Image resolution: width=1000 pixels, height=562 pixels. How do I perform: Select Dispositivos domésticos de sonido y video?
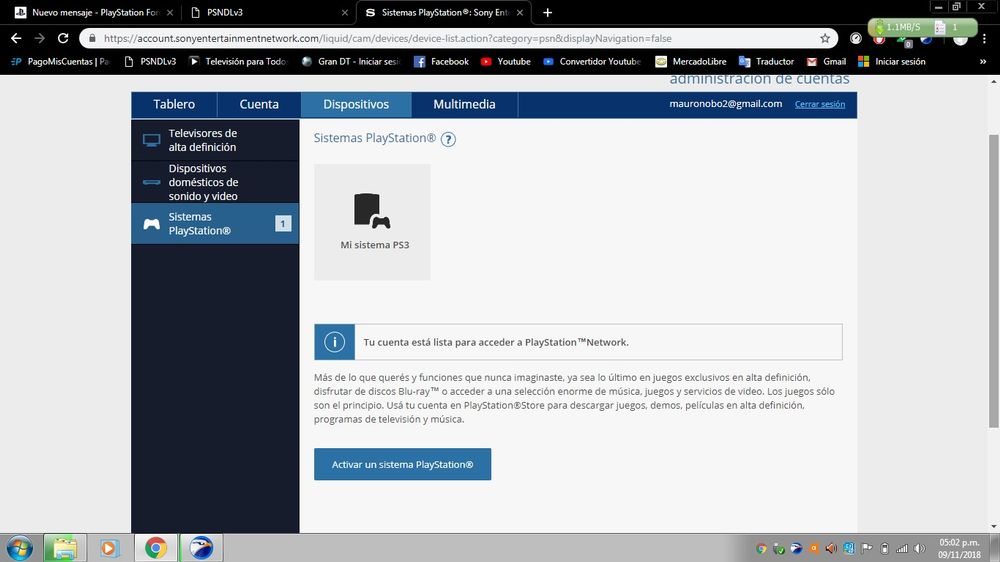[215, 182]
